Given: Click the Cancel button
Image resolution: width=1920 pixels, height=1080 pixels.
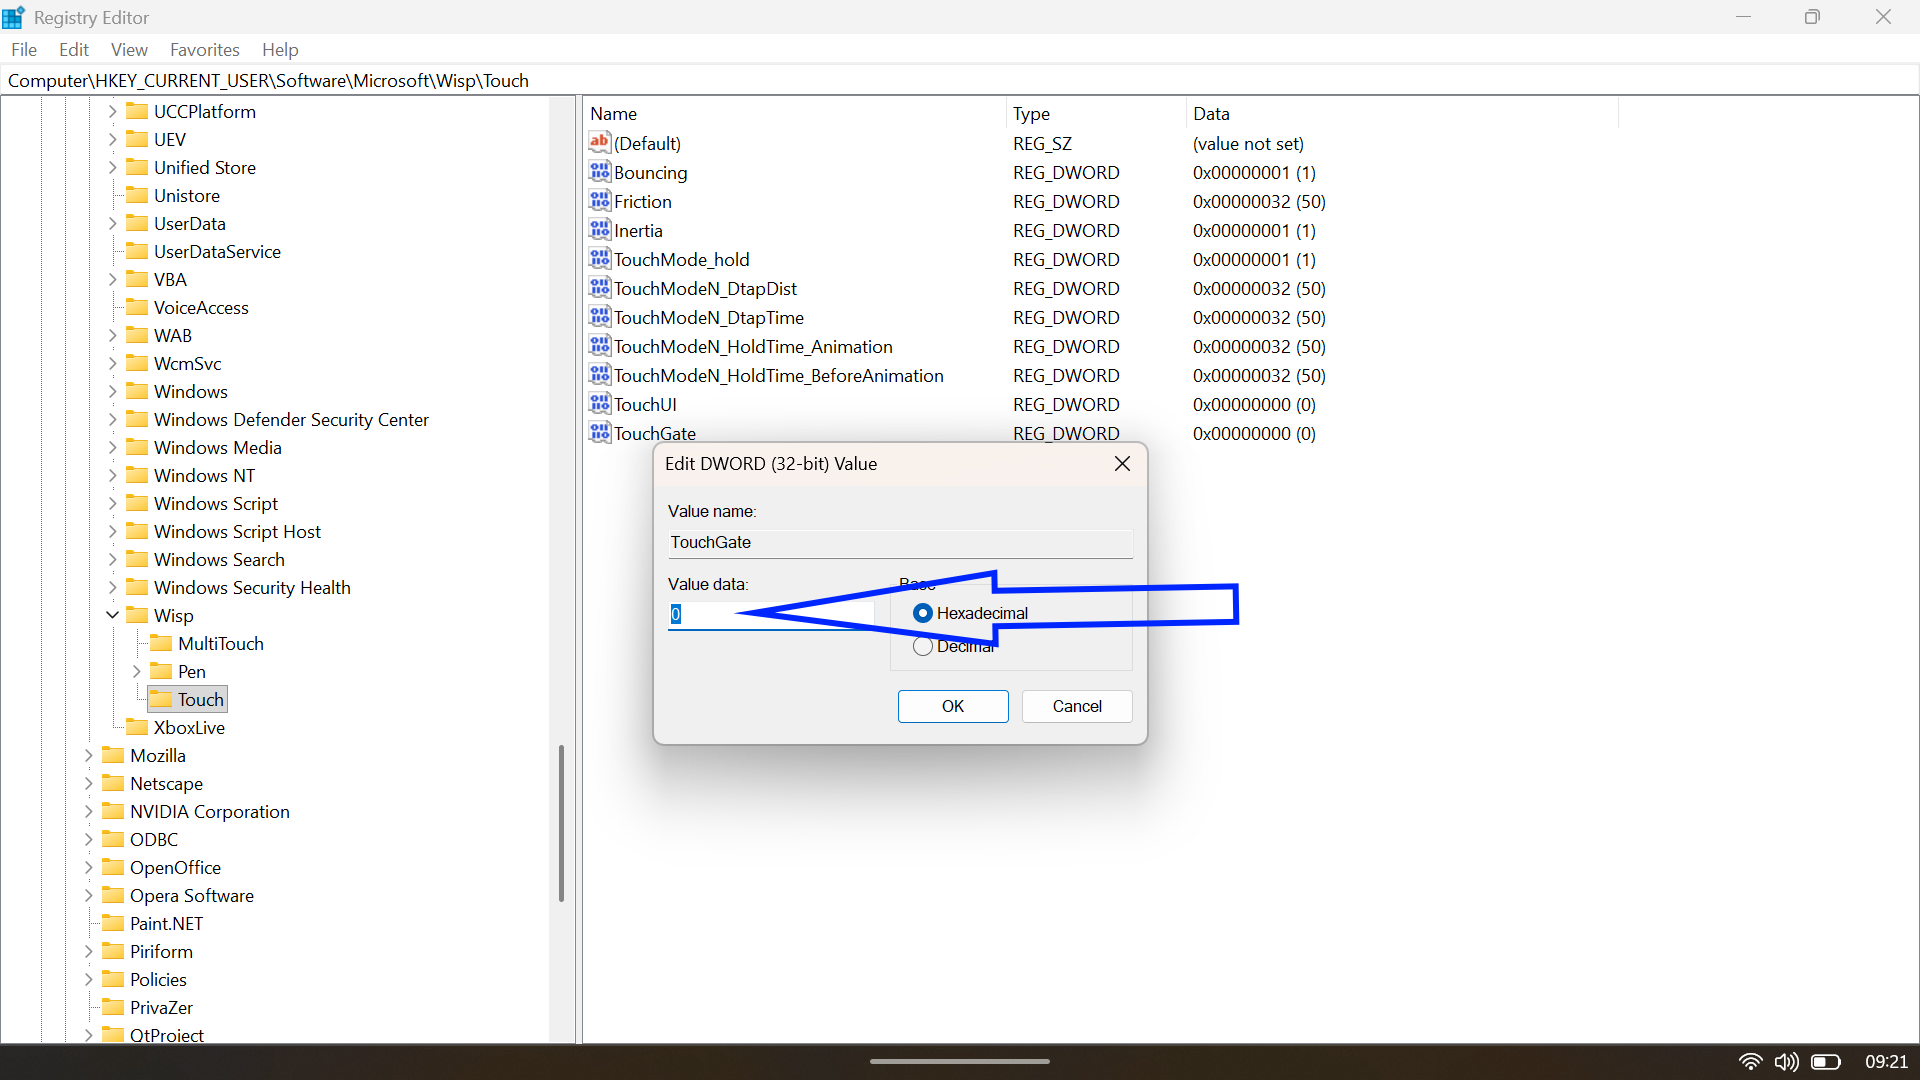Looking at the screenshot, I should click(1076, 706).
